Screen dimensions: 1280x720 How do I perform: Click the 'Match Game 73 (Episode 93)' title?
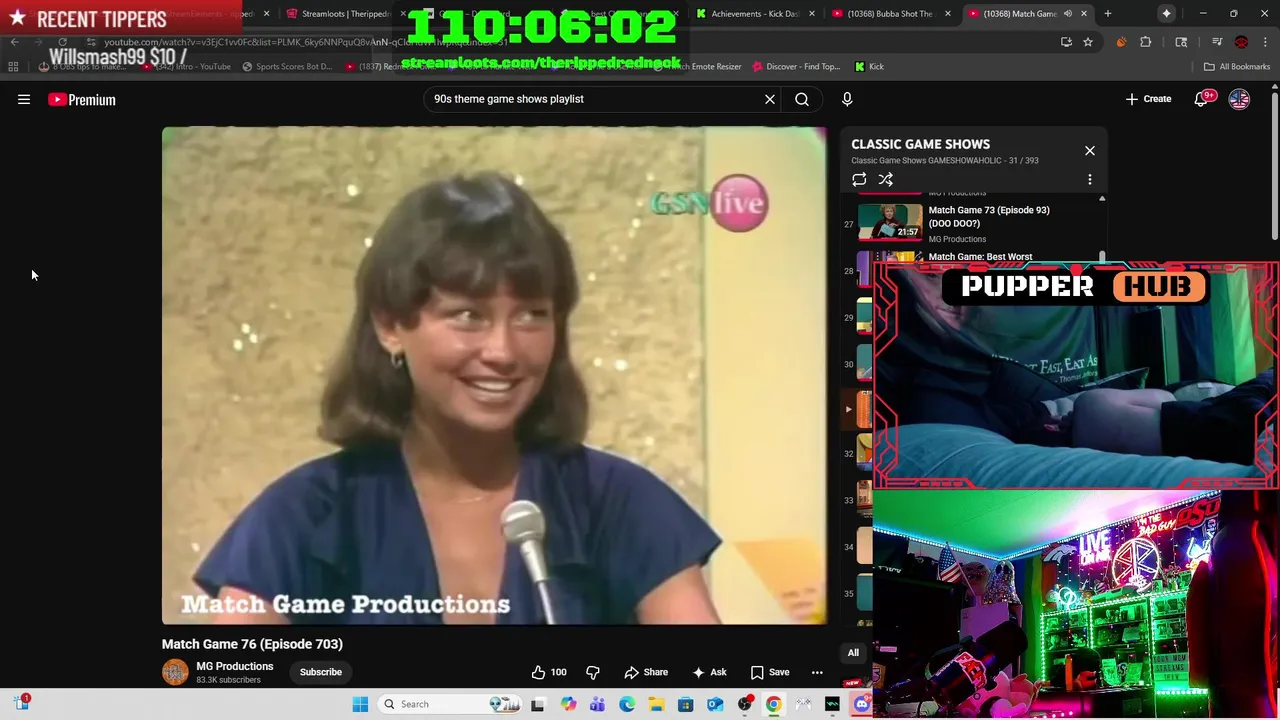(x=989, y=216)
